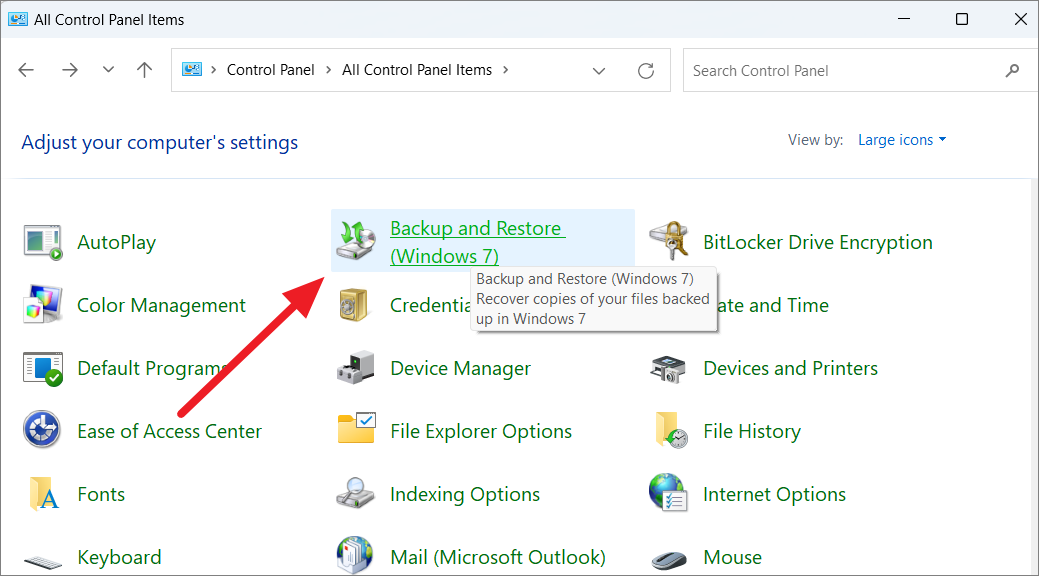Open the Mail (Microsoft Outlook) icon

pos(355,555)
